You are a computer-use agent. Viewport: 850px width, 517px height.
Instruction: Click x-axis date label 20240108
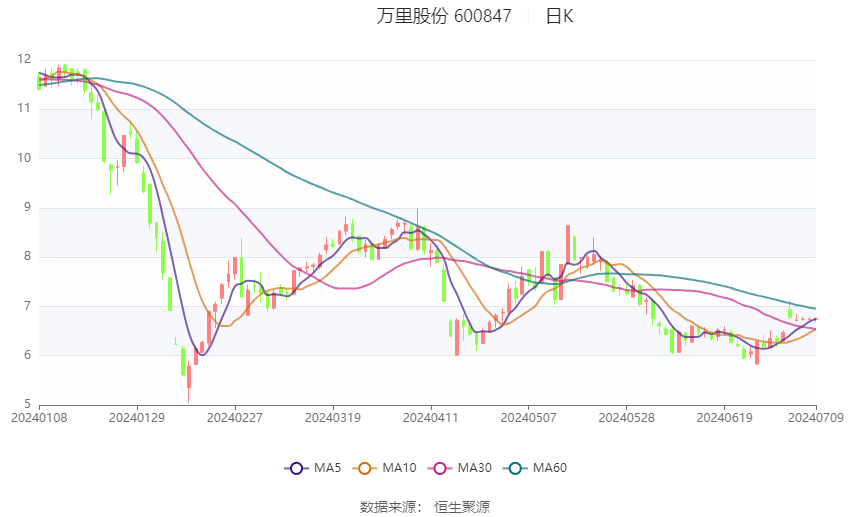tap(39, 418)
